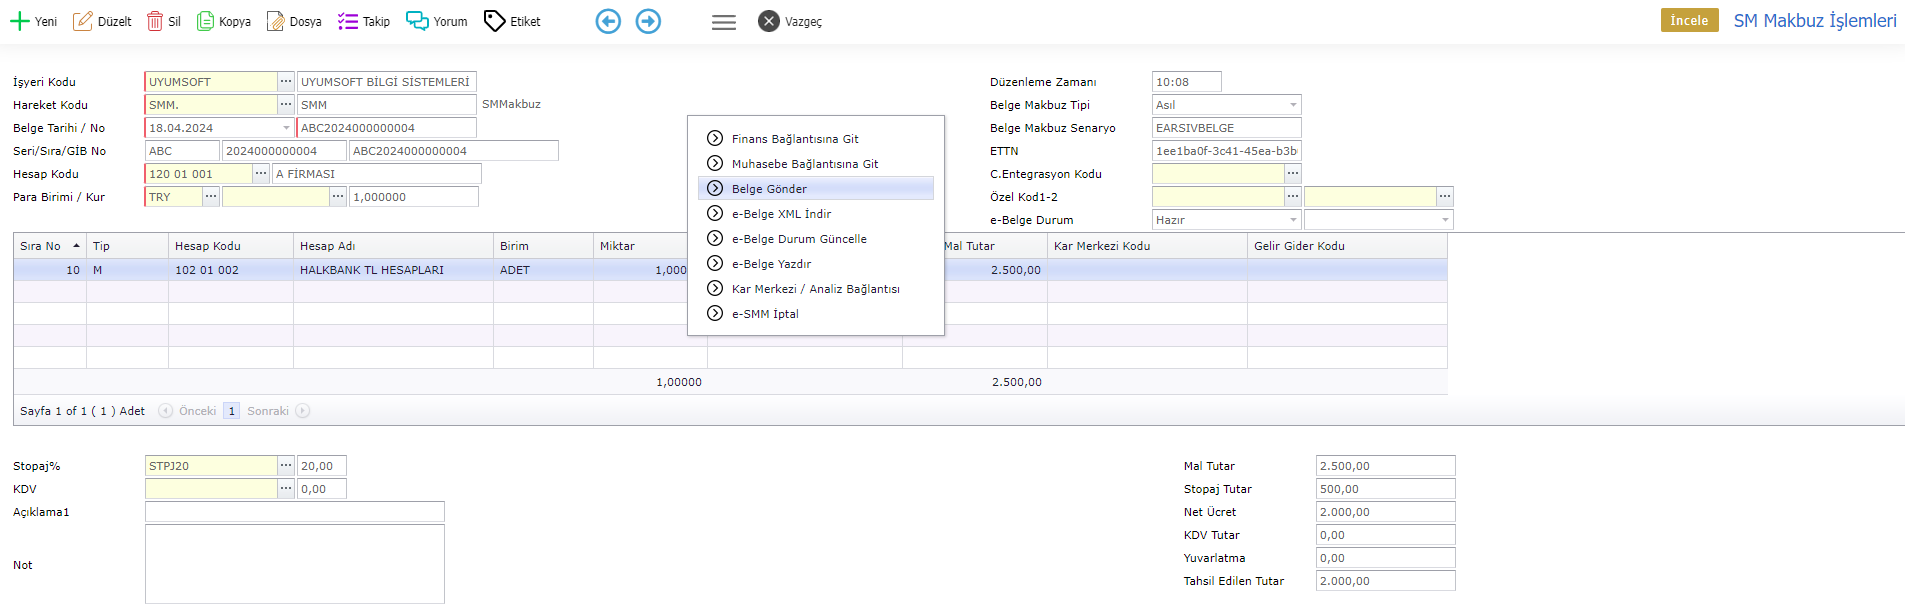Image resolution: width=1905 pixels, height=616 pixels.
Task: Open Özel Kod2 lookup ellipsis button
Action: tap(1445, 196)
